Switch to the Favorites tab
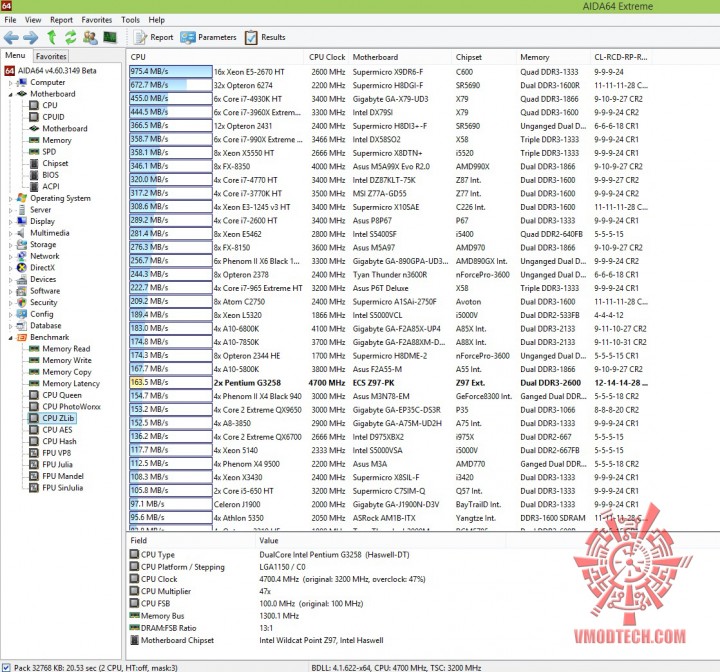The width and height of the screenshot is (720, 672). pyautogui.click(x=51, y=56)
